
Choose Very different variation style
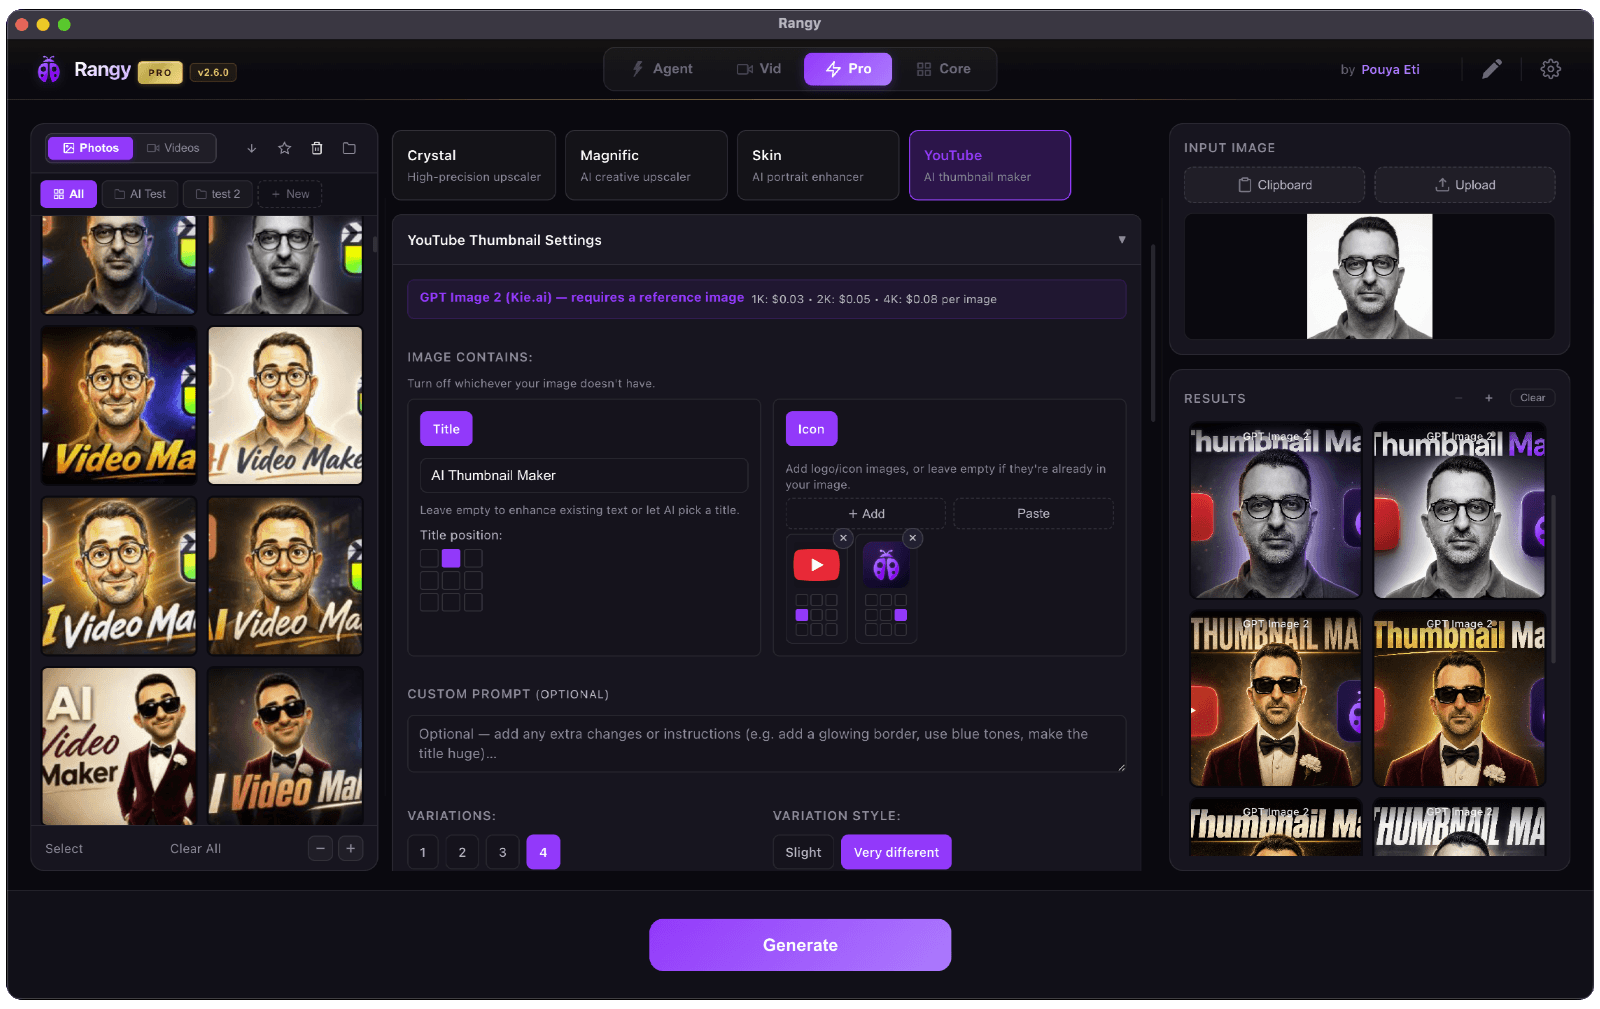point(896,852)
